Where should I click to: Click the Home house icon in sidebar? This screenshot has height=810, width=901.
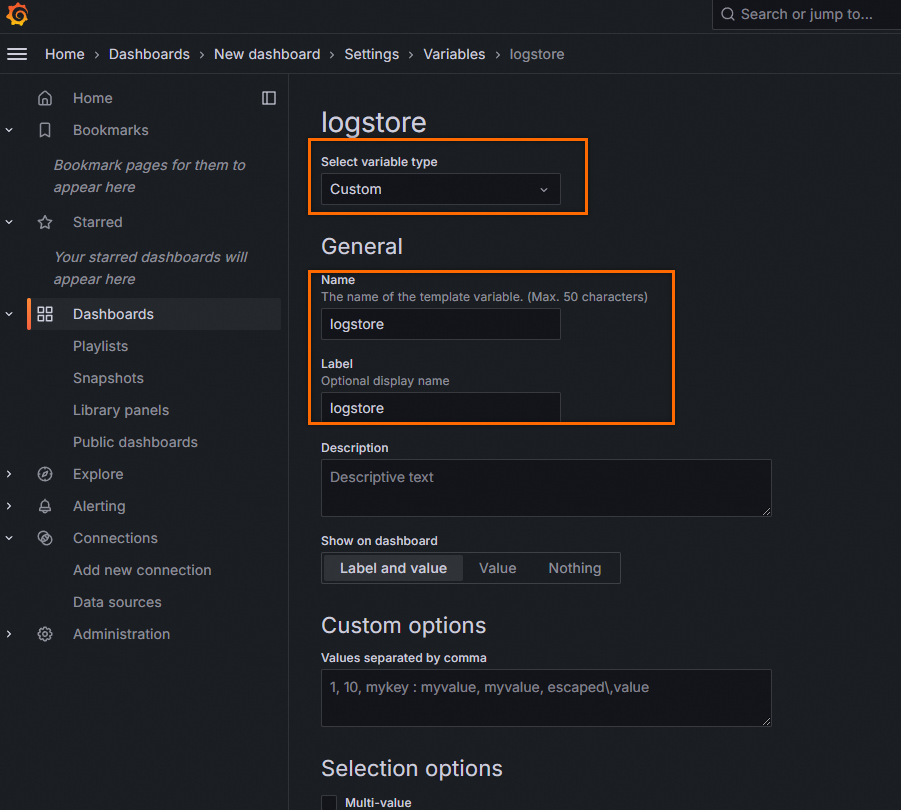pyautogui.click(x=45, y=98)
